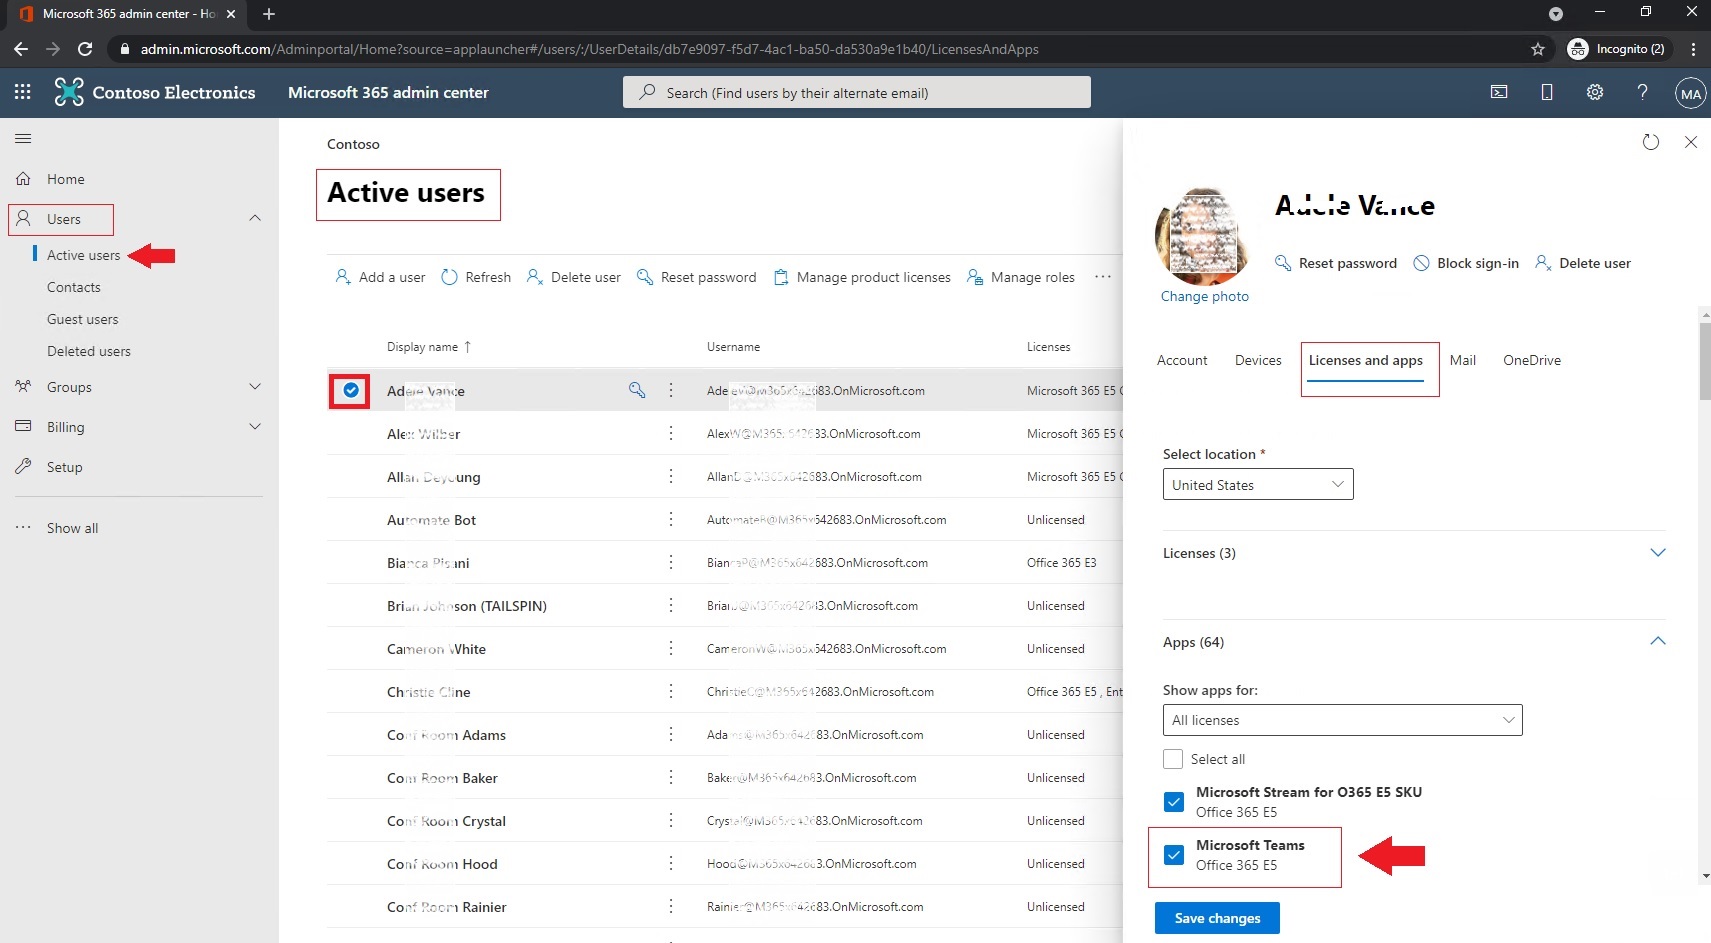The width and height of the screenshot is (1711, 943).
Task: Click Block sign-in
Action: tap(1466, 263)
